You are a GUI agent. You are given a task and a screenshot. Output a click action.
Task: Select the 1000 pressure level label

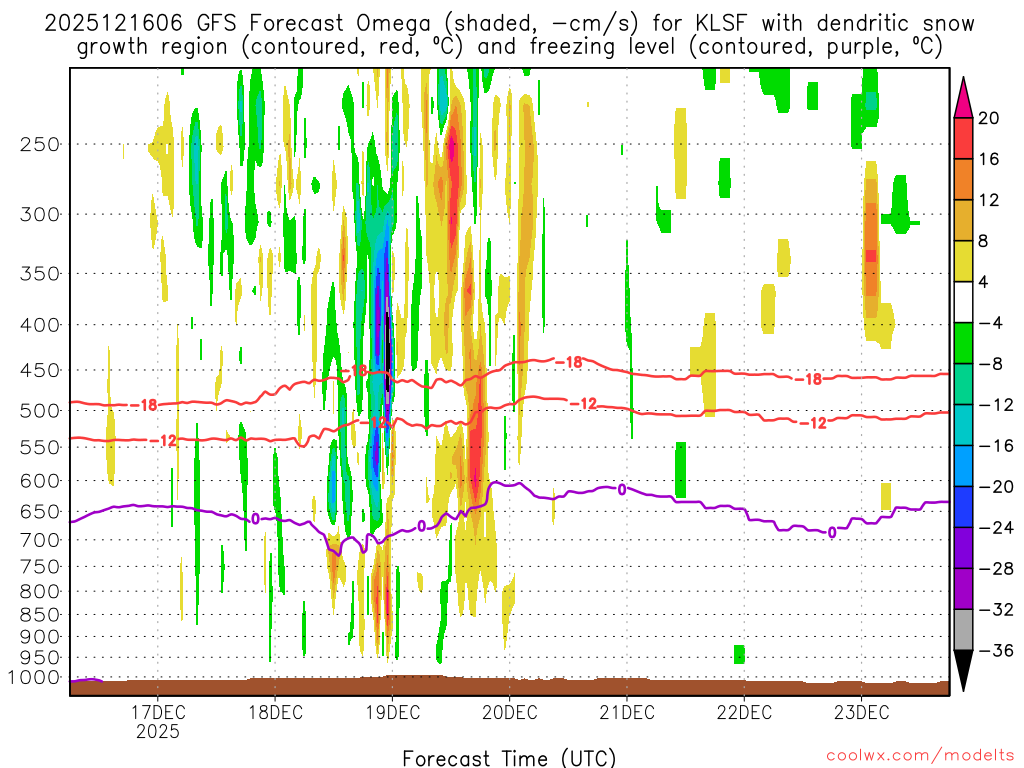tap(34, 678)
